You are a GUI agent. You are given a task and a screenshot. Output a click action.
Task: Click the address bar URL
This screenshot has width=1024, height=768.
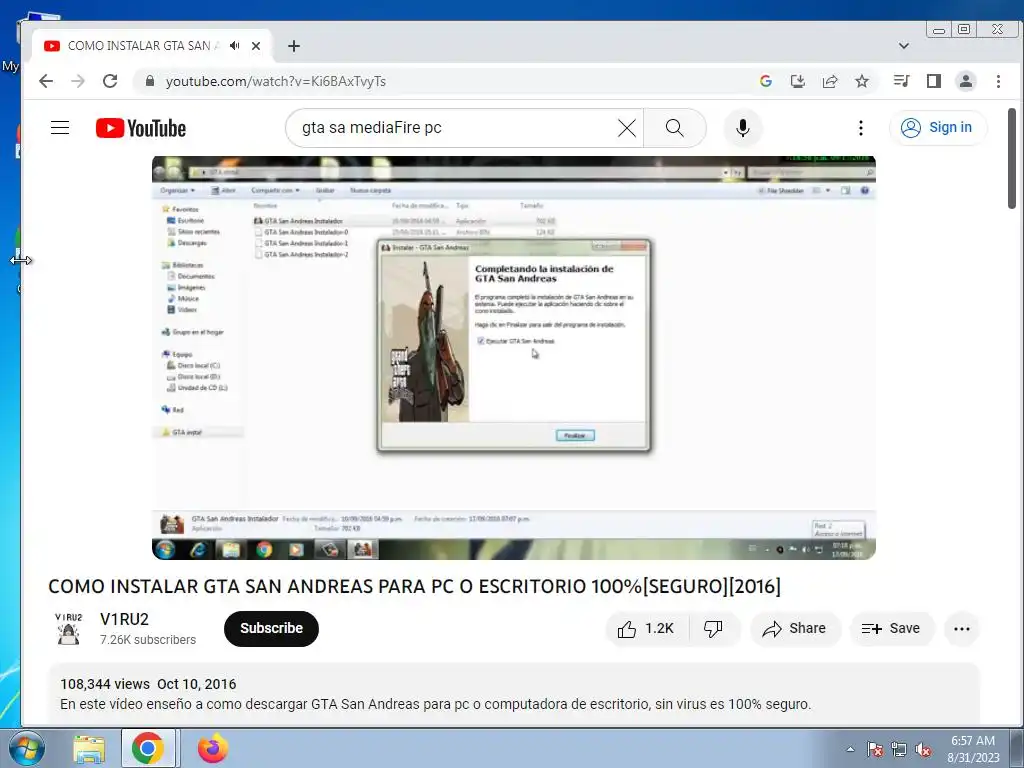(276, 81)
